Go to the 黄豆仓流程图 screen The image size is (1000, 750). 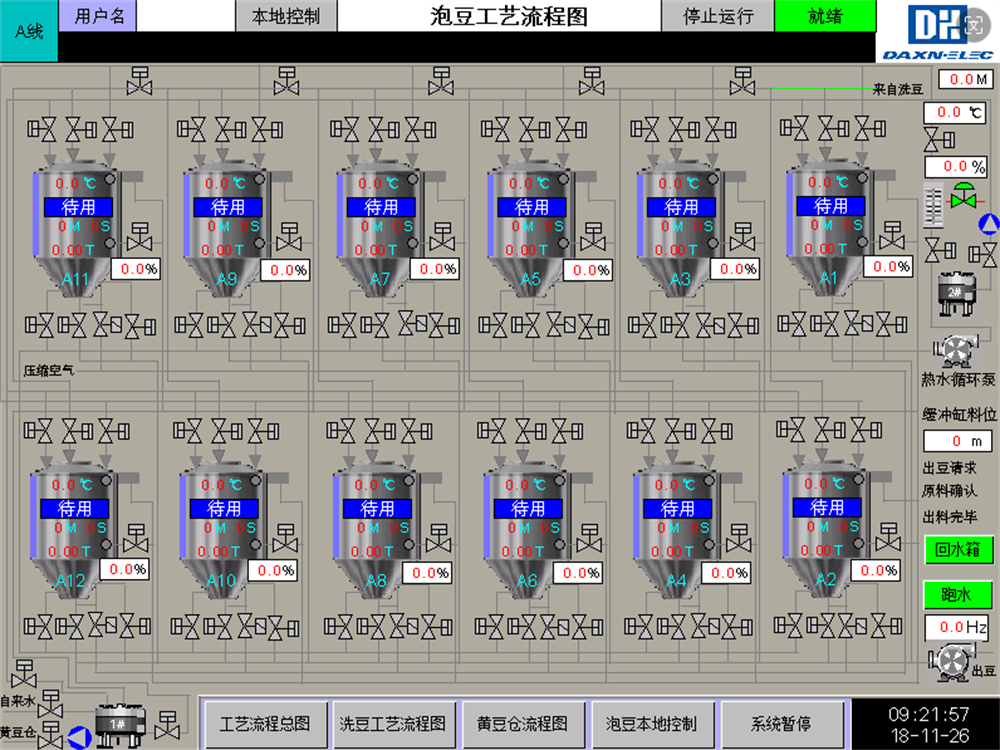[x=523, y=723]
